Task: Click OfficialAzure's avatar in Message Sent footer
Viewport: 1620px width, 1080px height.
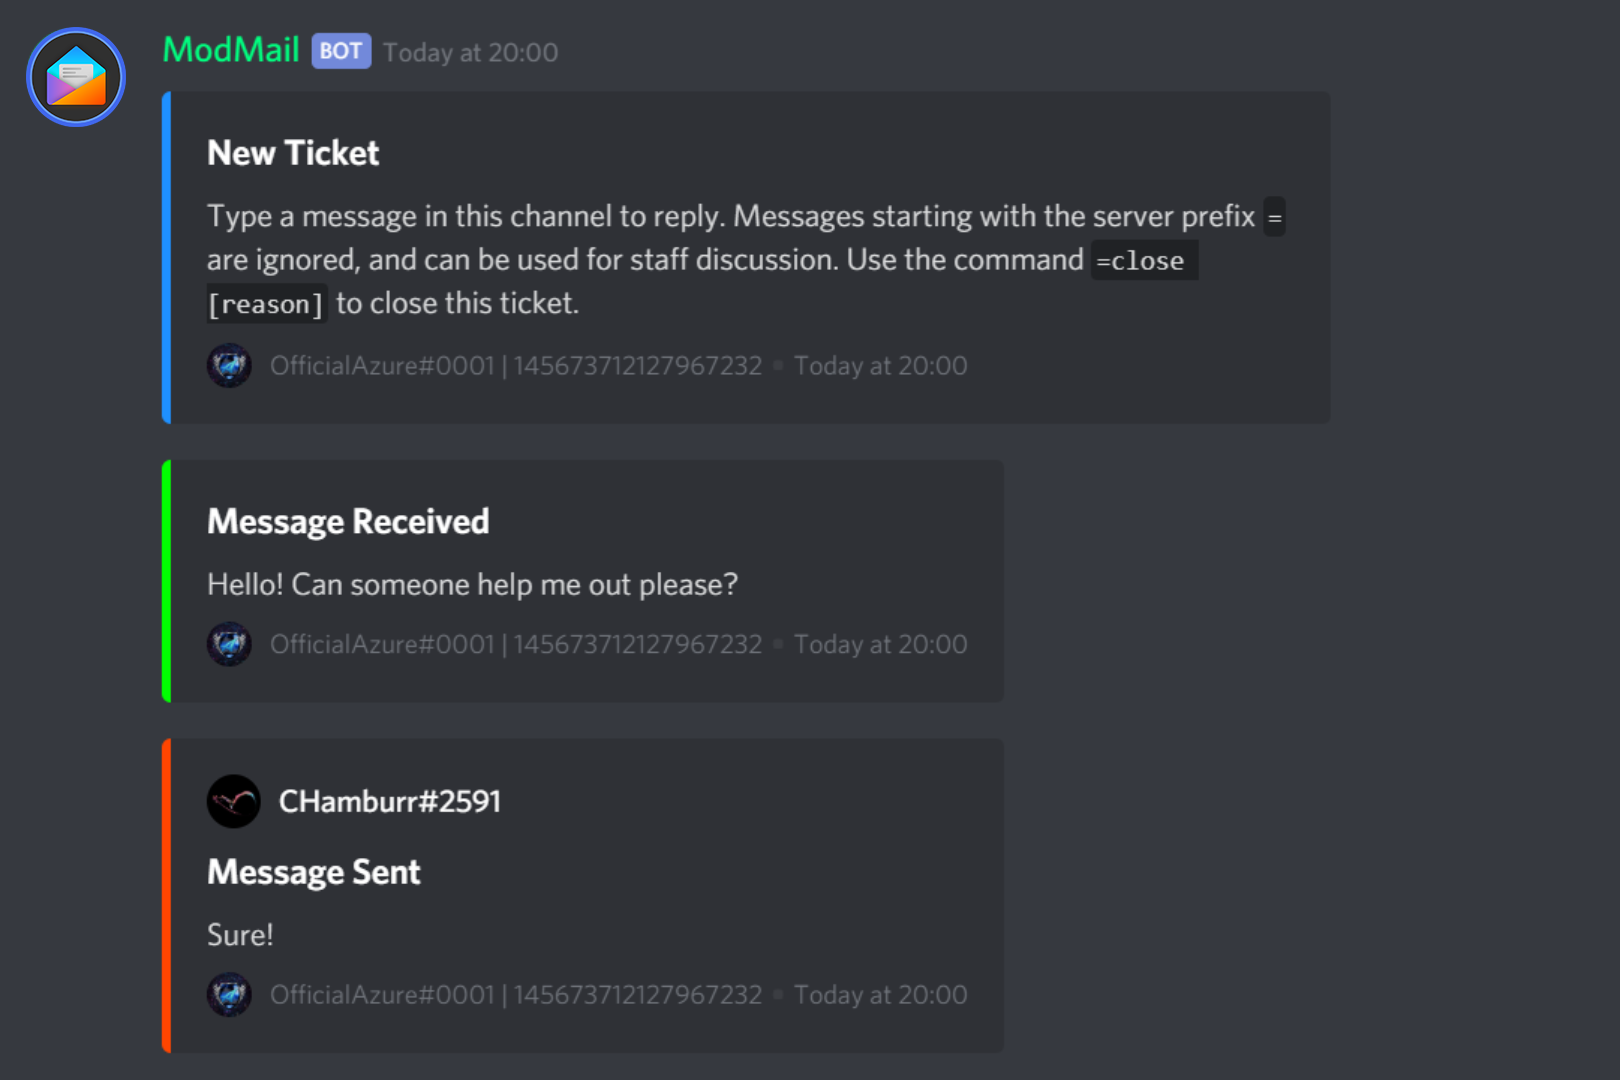Action: pos(229,994)
